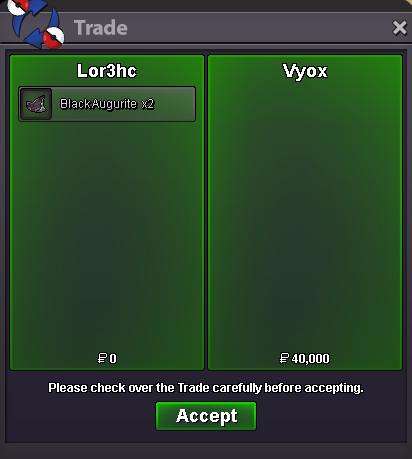
Task: Click the Pokédollar symbol beside Lor3hc's 0
Action: [102, 358]
